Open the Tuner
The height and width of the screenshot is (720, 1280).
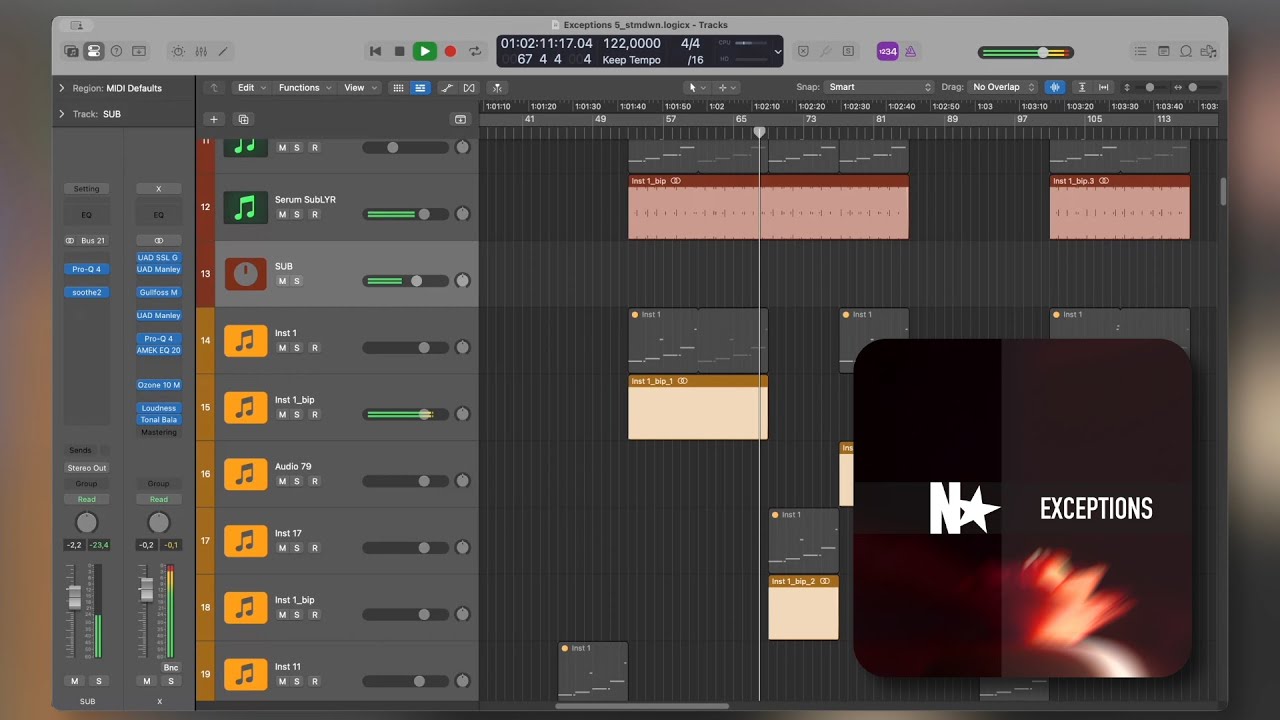pyautogui.click(x=826, y=51)
